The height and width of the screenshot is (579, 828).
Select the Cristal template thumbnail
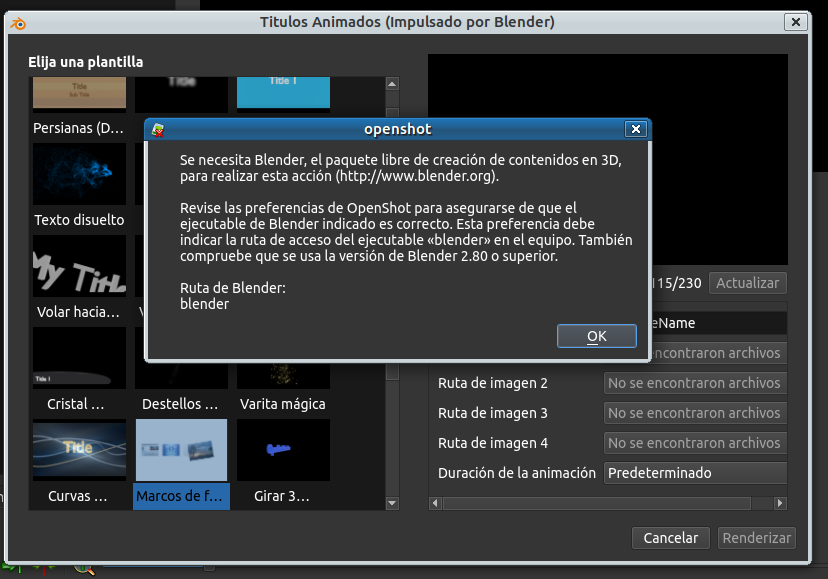pos(79,358)
